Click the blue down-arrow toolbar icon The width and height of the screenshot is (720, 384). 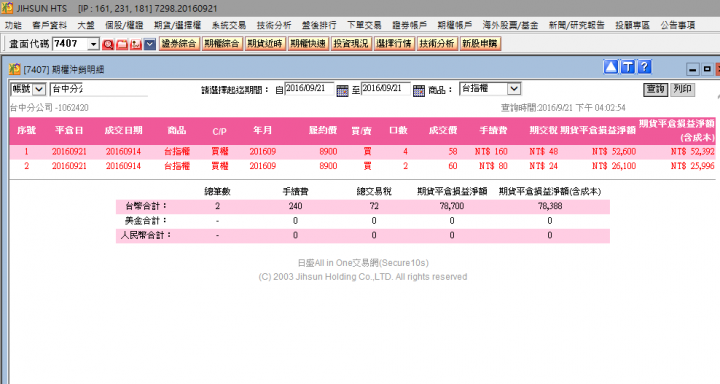pyautogui.click(x=150, y=44)
